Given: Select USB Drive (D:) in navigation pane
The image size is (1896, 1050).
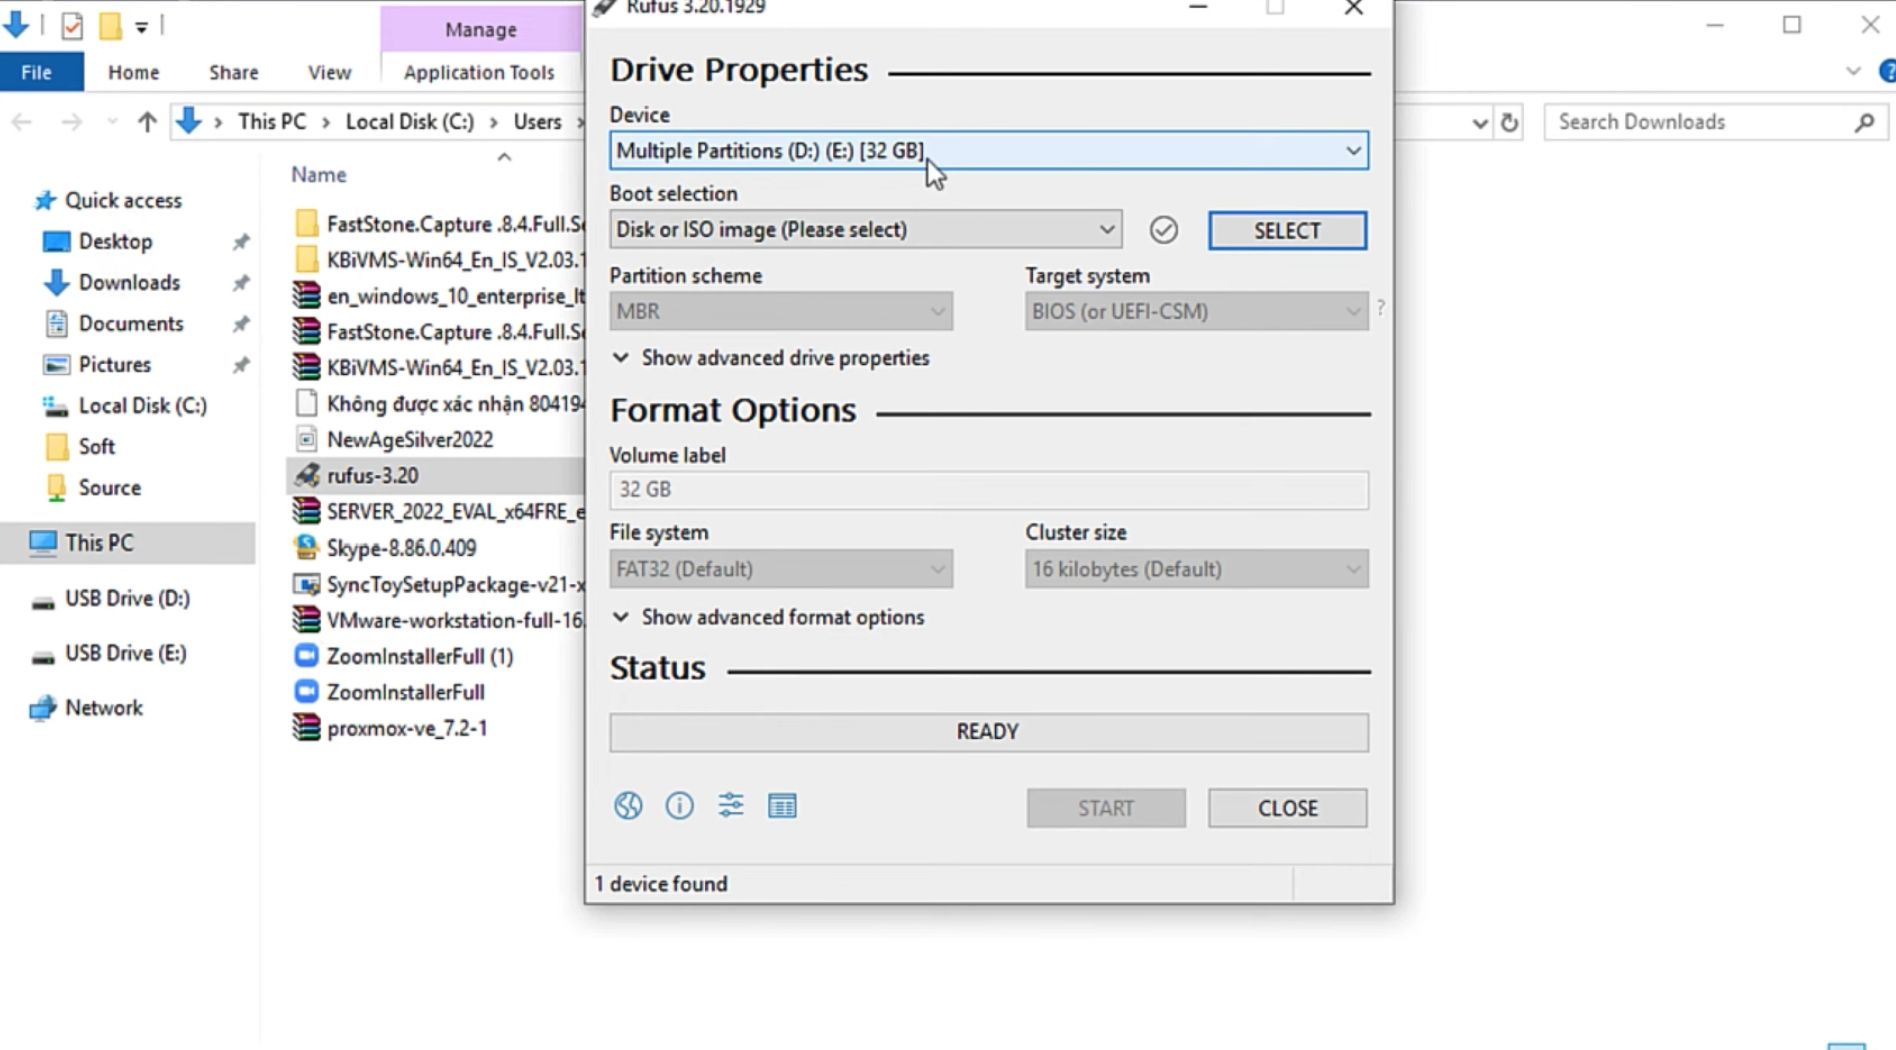Looking at the screenshot, I should 127,599.
